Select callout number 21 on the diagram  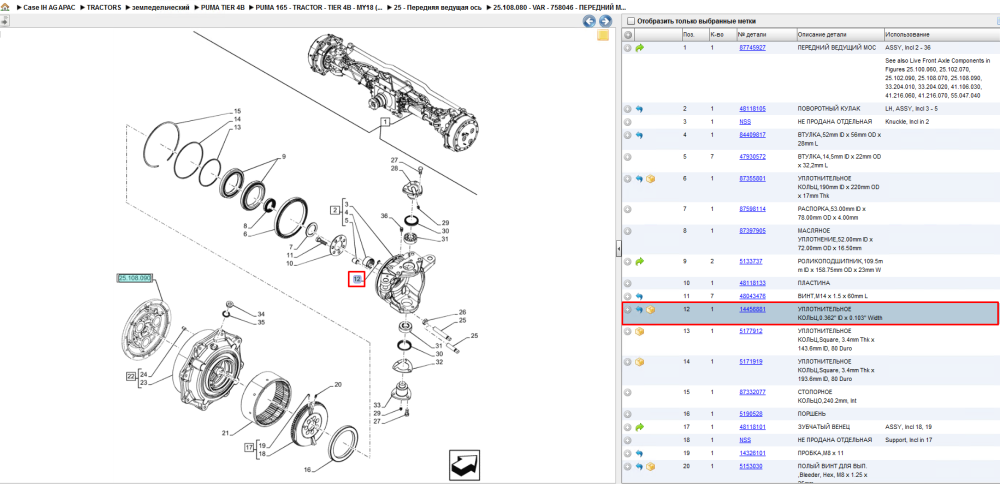point(225,433)
